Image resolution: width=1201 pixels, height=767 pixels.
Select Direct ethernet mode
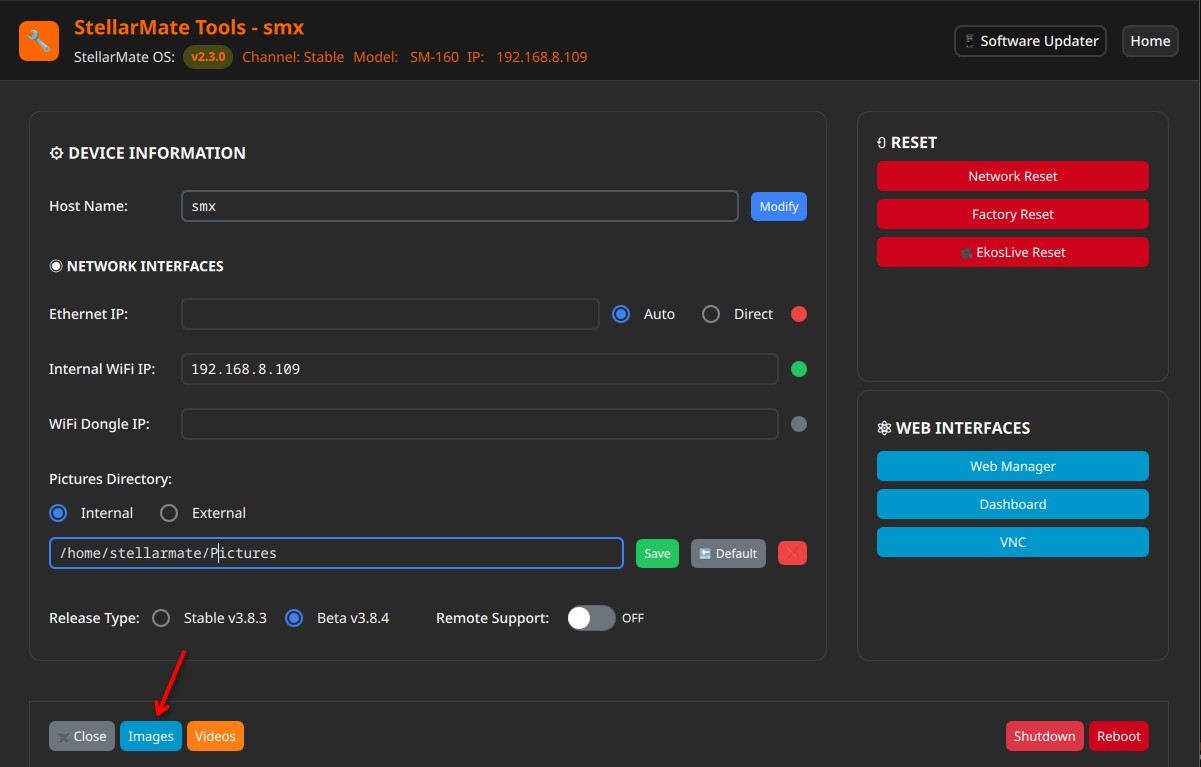711,314
